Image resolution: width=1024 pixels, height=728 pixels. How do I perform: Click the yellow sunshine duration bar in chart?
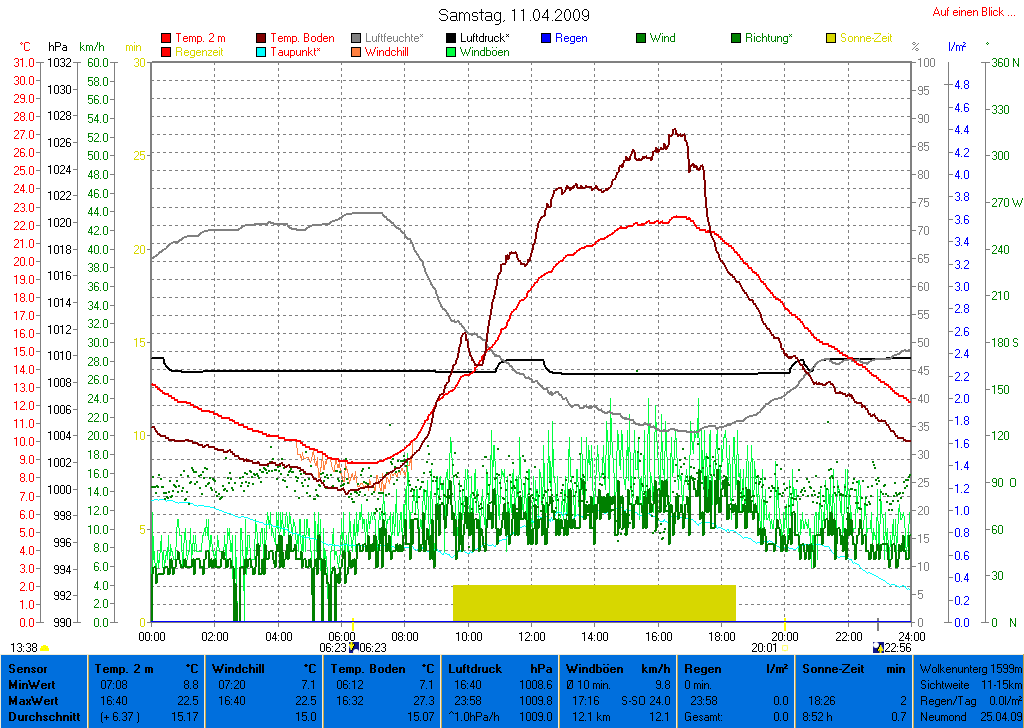594,603
